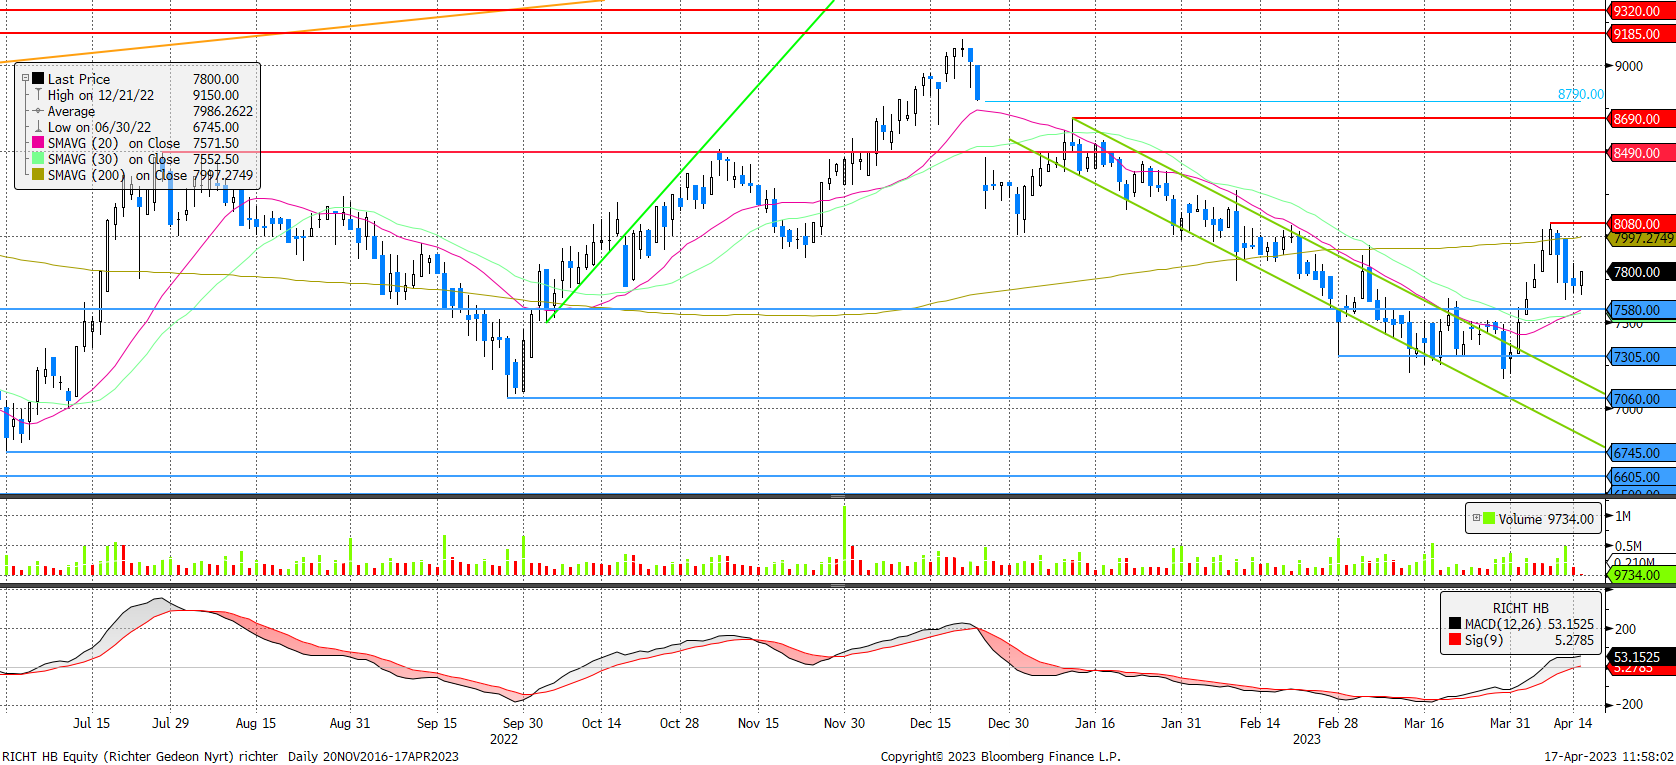Viewport: 1676px width, 765px height.
Task: Click the olive SMAVG (200) color swatch
Action: tap(38, 174)
